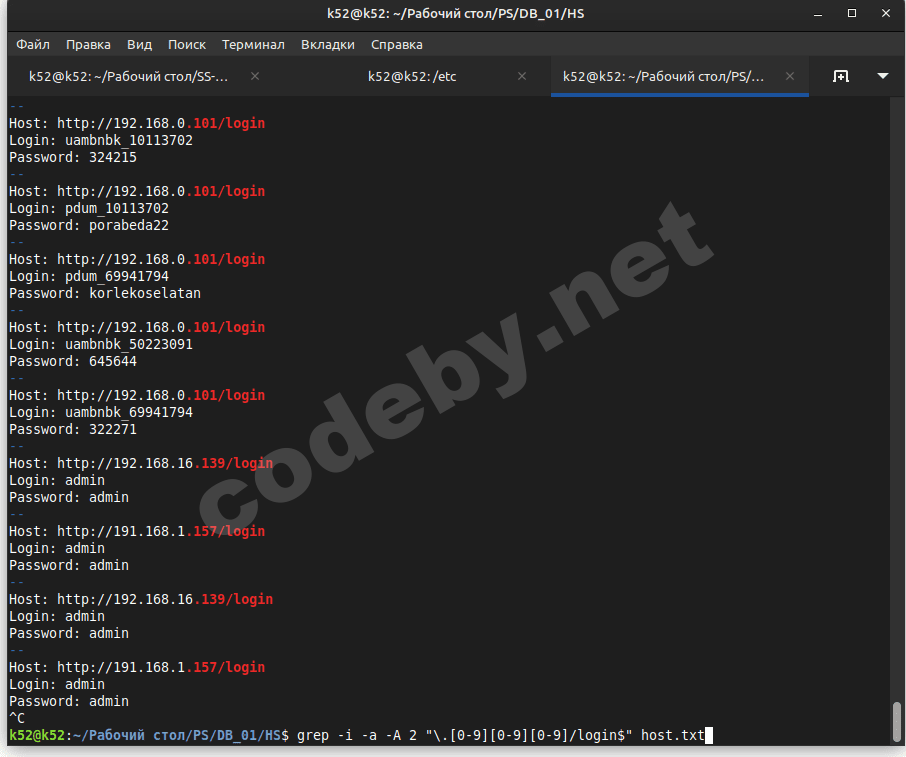Switch to the k52@k52:/etc tab

412,76
